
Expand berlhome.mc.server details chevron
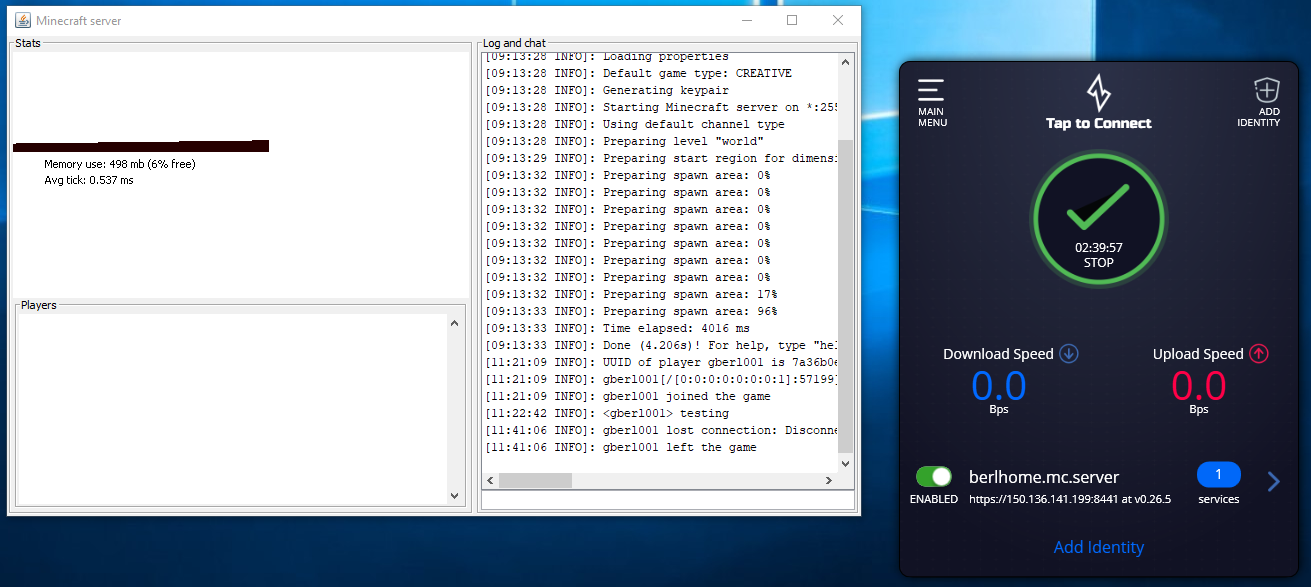(1273, 482)
